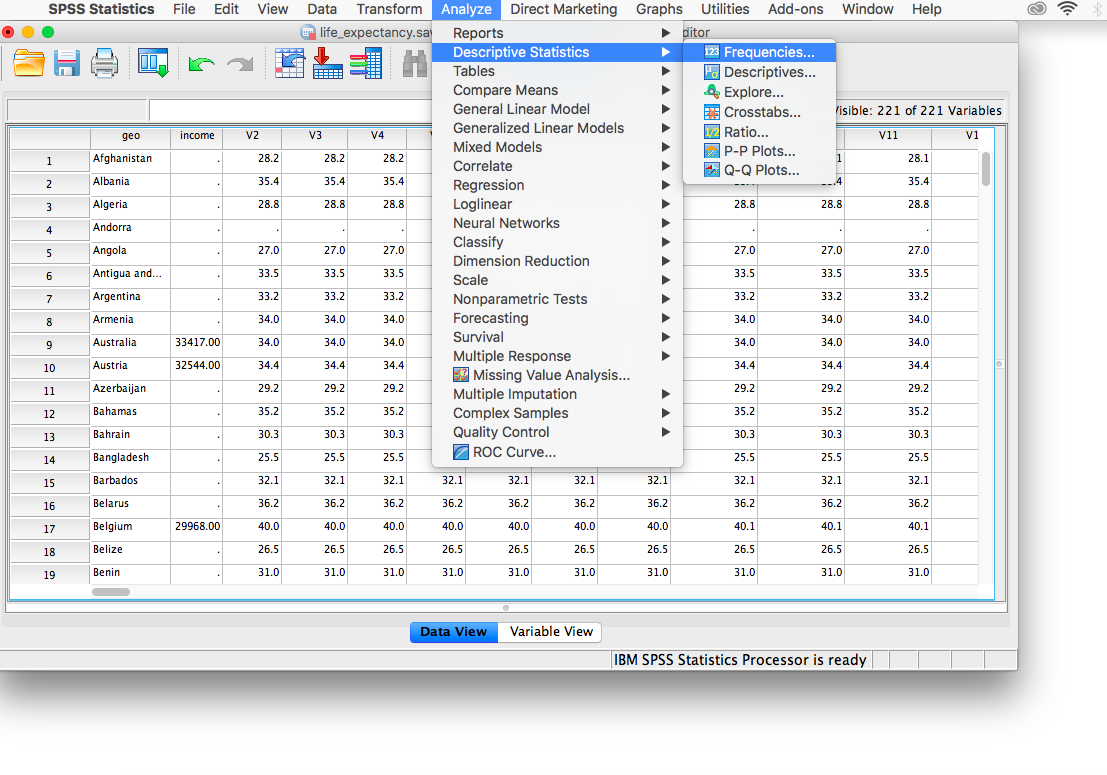
Task: Select the Data View tab
Action: pos(453,632)
